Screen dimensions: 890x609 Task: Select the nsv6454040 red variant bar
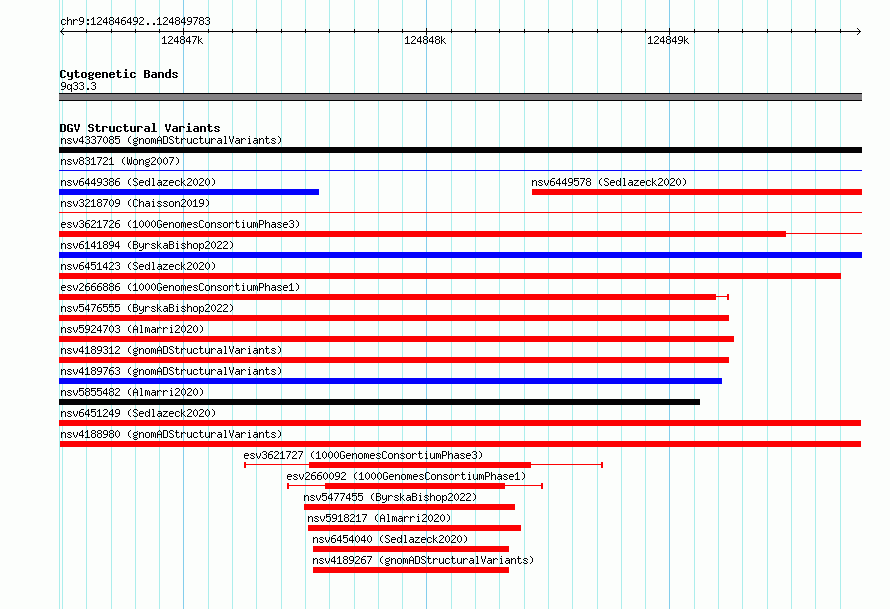point(411,549)
